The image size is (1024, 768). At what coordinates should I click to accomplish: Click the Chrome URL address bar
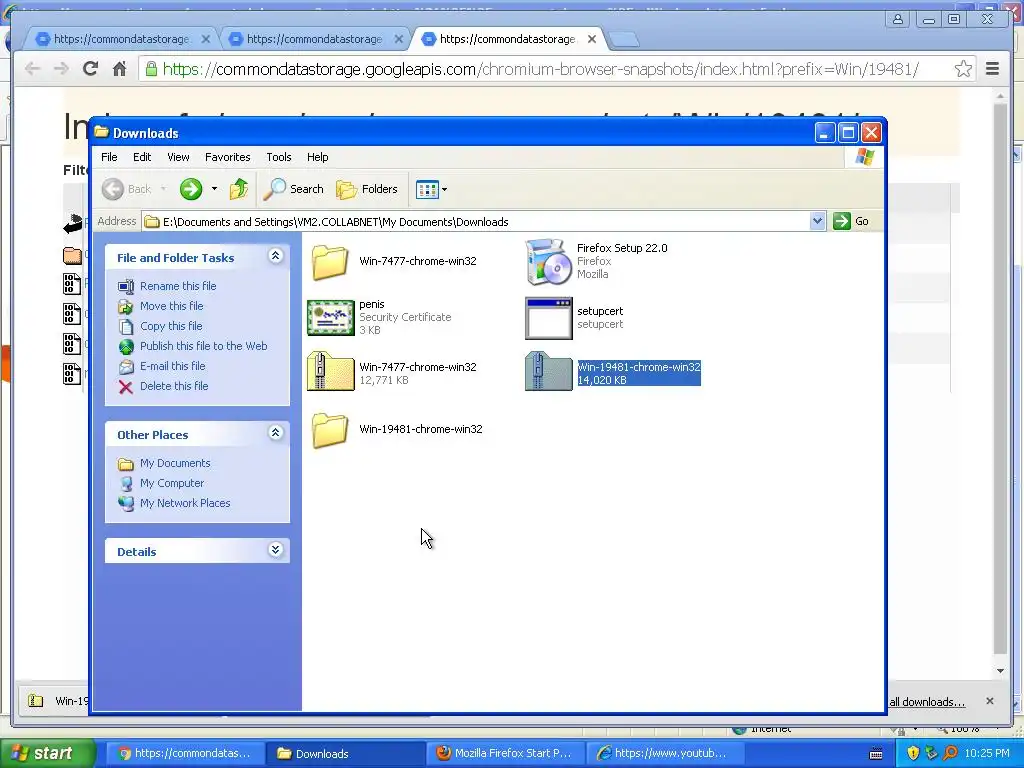click(x=556, y=69)
